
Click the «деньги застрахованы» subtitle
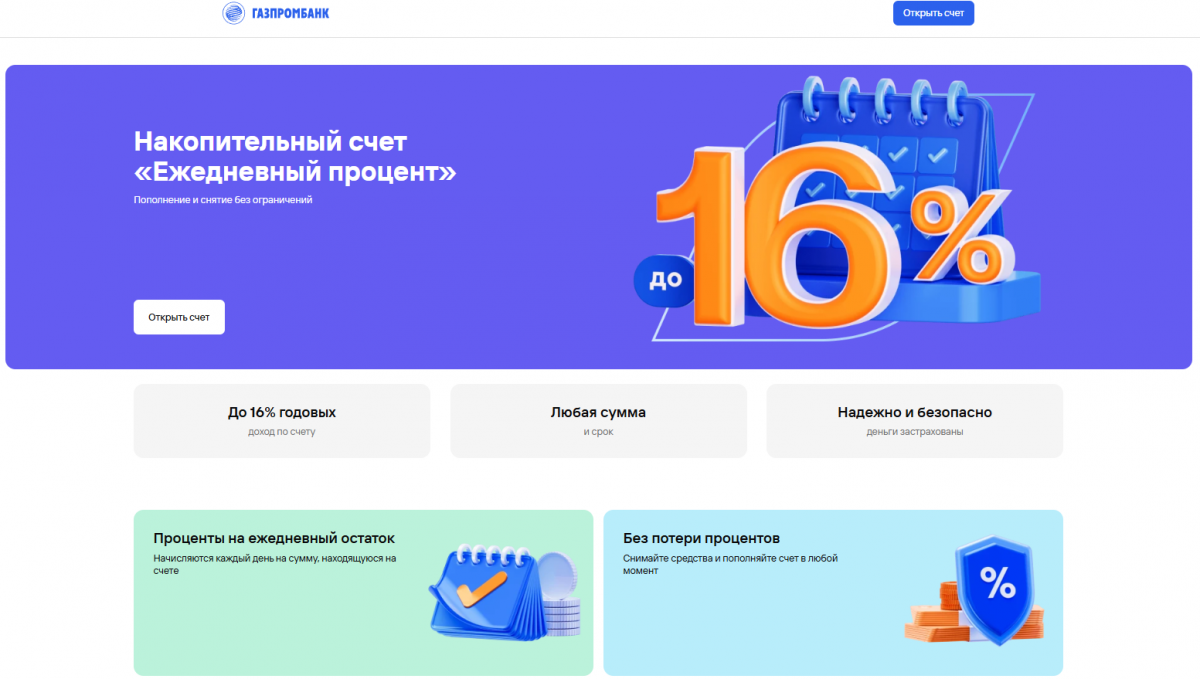(915, 432)
